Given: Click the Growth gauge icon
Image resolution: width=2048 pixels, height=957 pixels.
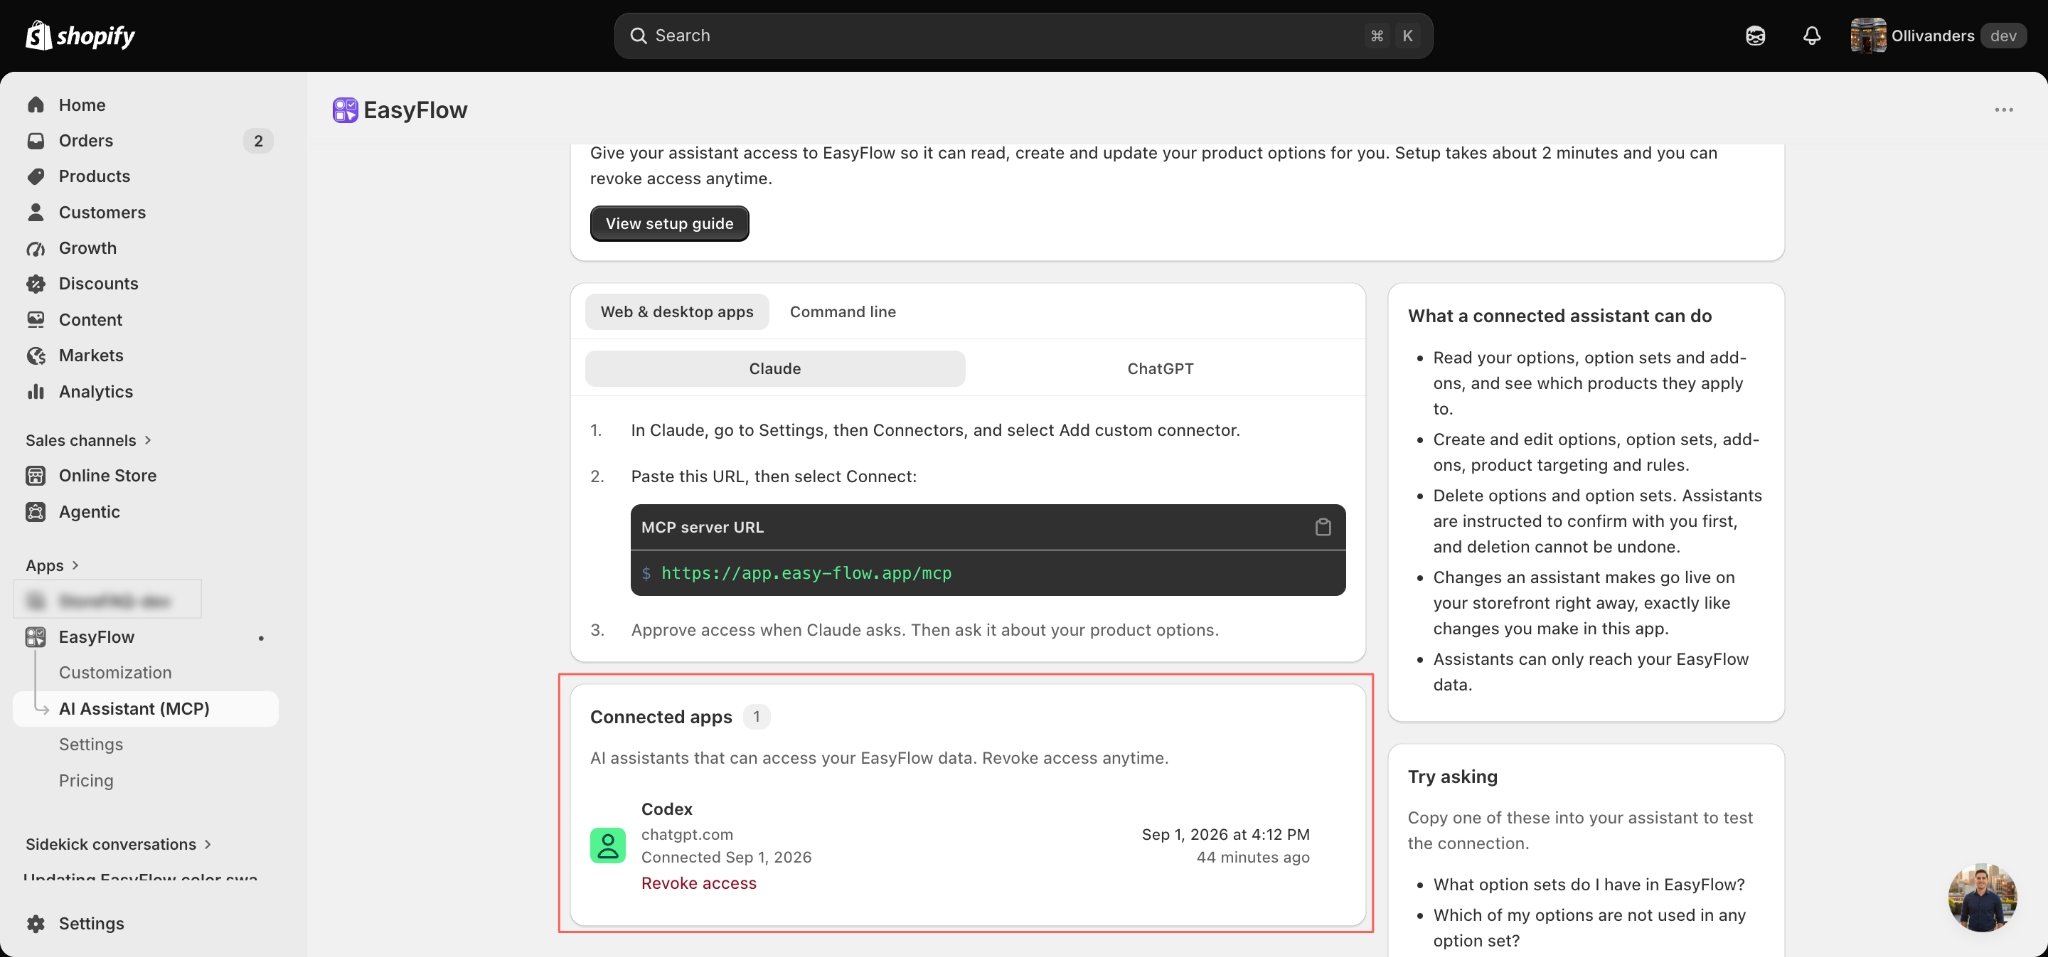Looking at the screenshot, I should (x=36, y=248).
